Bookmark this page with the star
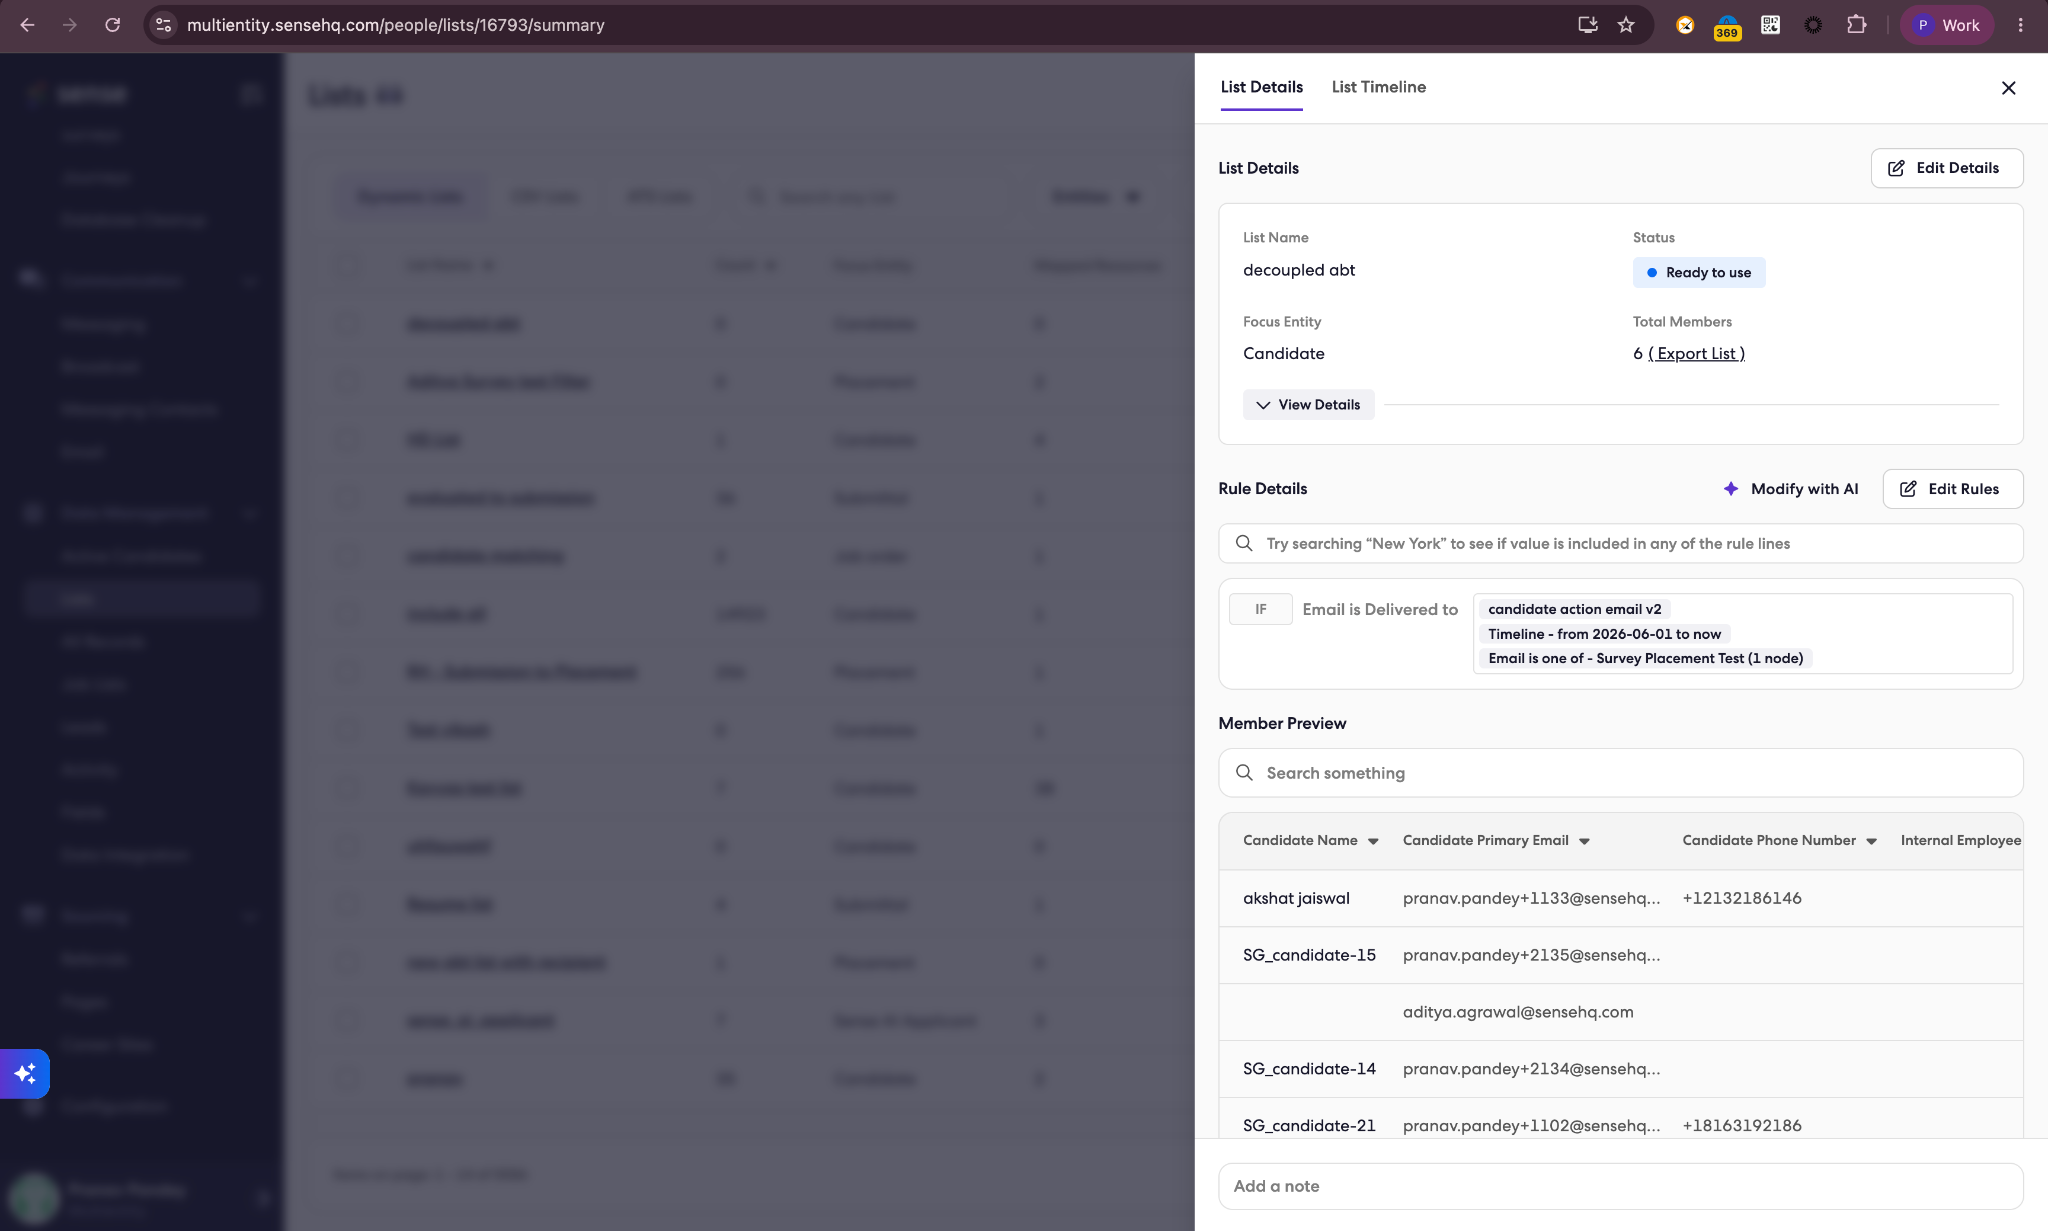Screen dimensions: 2048x1231 pos(1626,25)
